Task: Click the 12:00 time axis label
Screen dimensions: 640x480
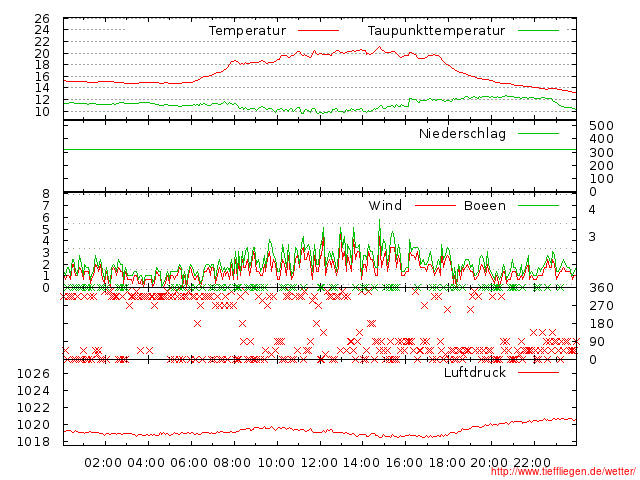Action: pos(319,463)
